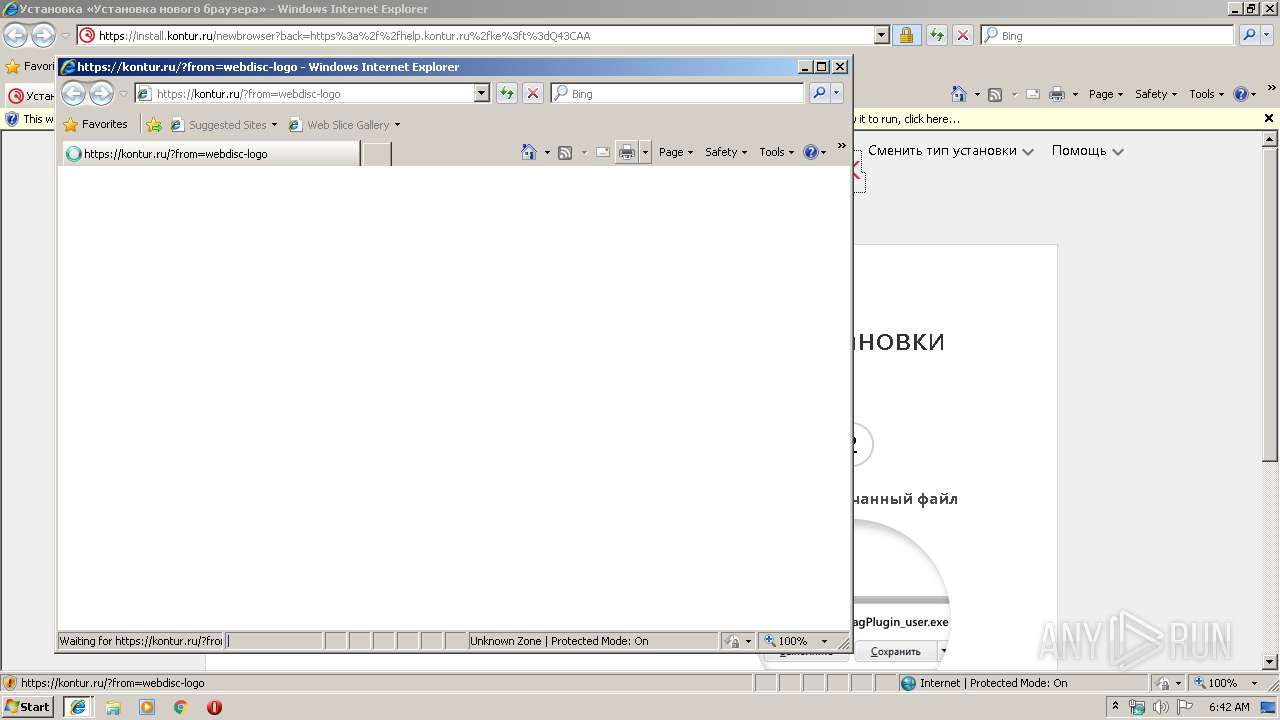Stop loading in front kontur.ru window
Screen dimensions: 1280x720
point(533,93)
